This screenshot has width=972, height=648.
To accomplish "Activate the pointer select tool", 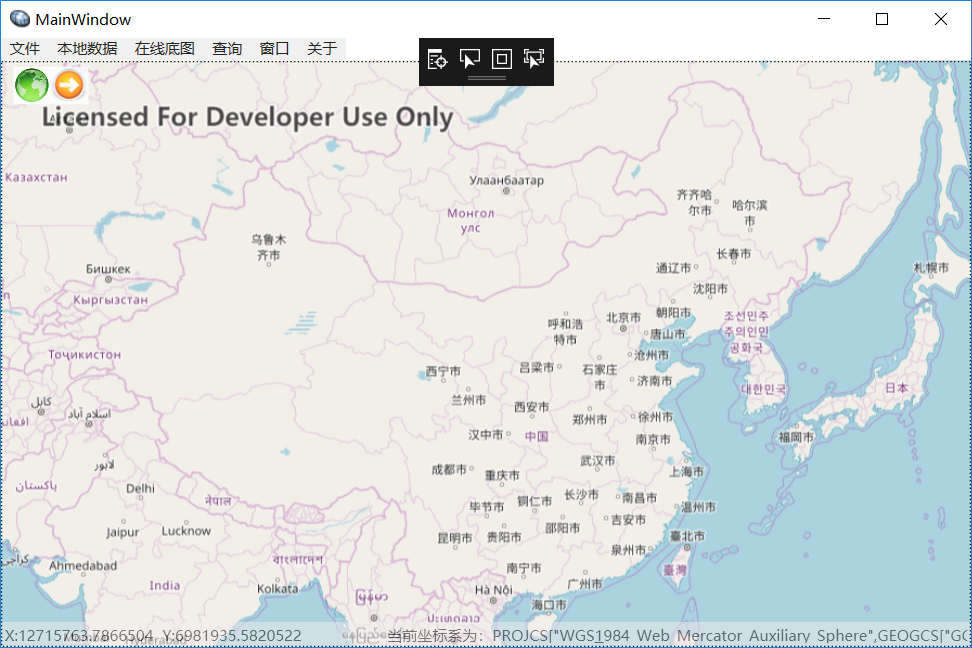I will point(470,59).
